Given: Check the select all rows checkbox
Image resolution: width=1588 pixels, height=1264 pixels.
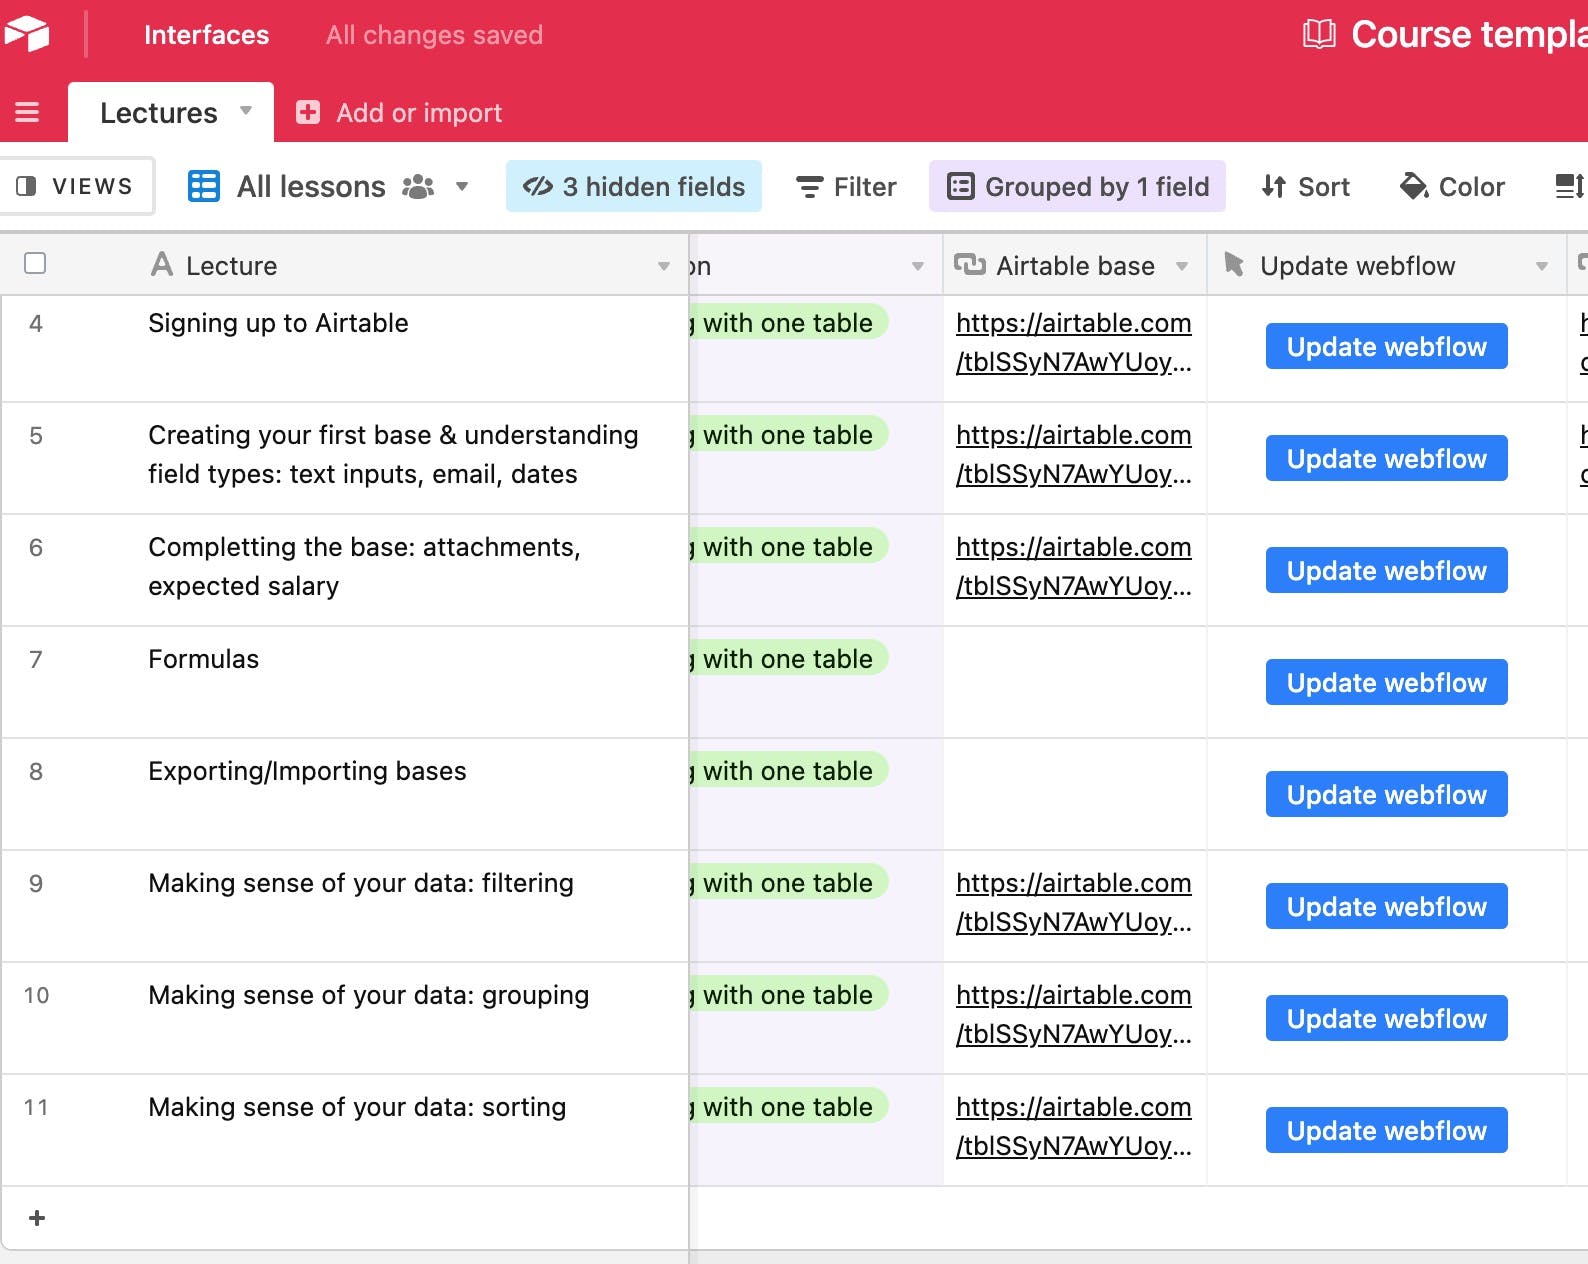Looking at the screenshot, I should (35, 263).
